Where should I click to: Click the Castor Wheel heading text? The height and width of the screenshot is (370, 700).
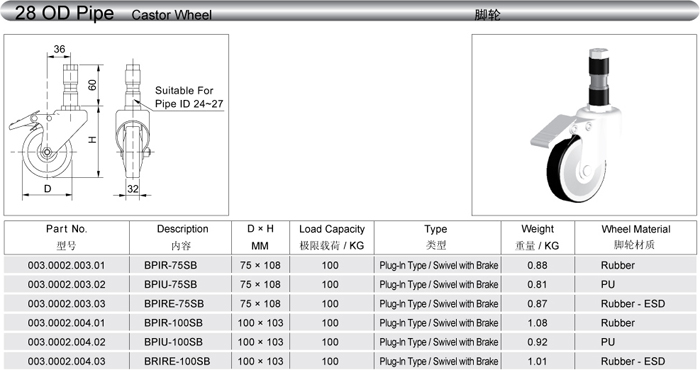[x=171, y=15]
